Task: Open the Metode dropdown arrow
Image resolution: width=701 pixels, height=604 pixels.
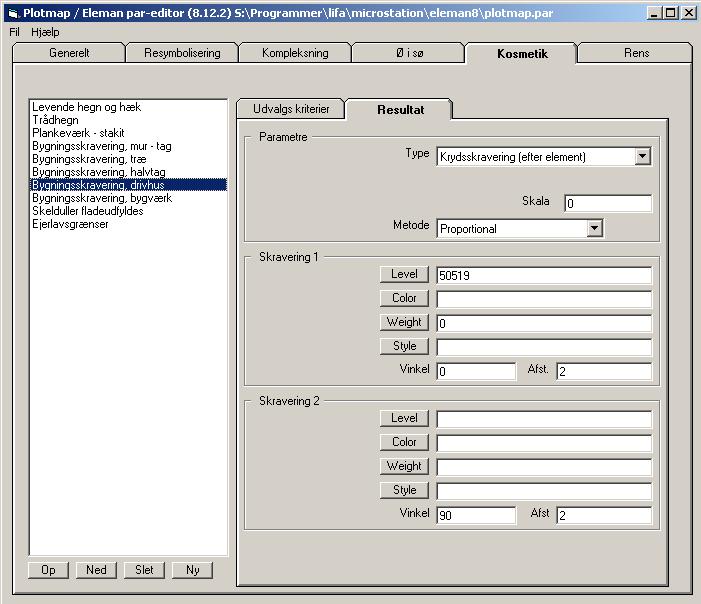Action: [x=594, y=228]
